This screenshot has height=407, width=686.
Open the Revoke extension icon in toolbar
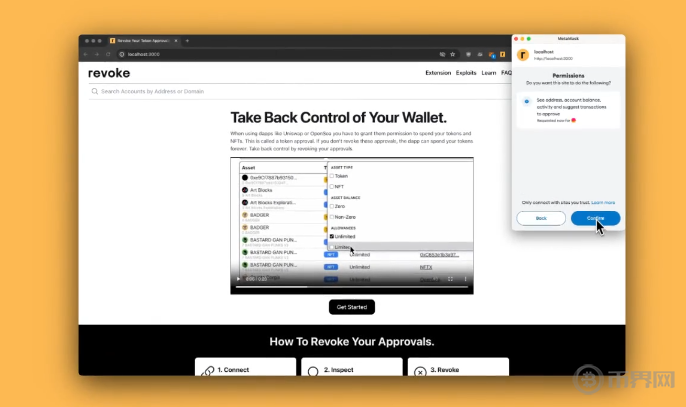(x=503, y=54)
